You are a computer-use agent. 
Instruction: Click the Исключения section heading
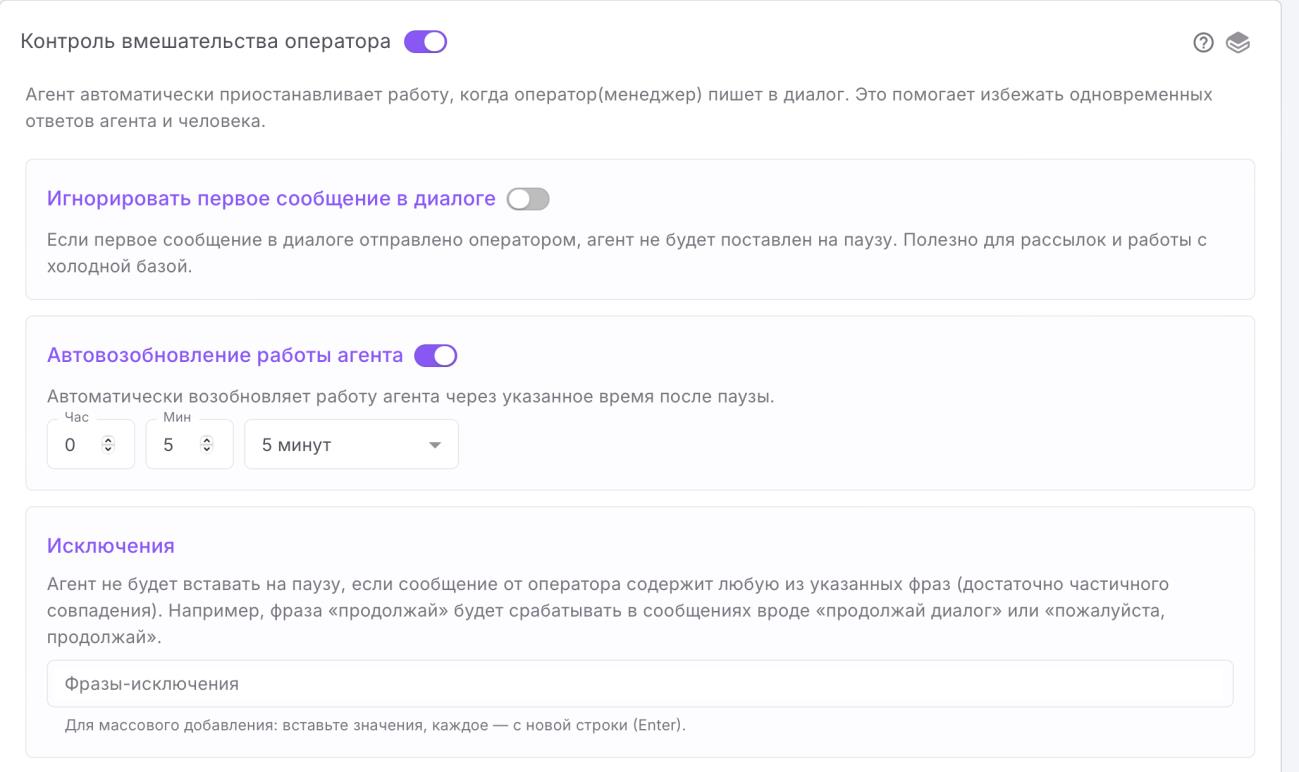111,546
